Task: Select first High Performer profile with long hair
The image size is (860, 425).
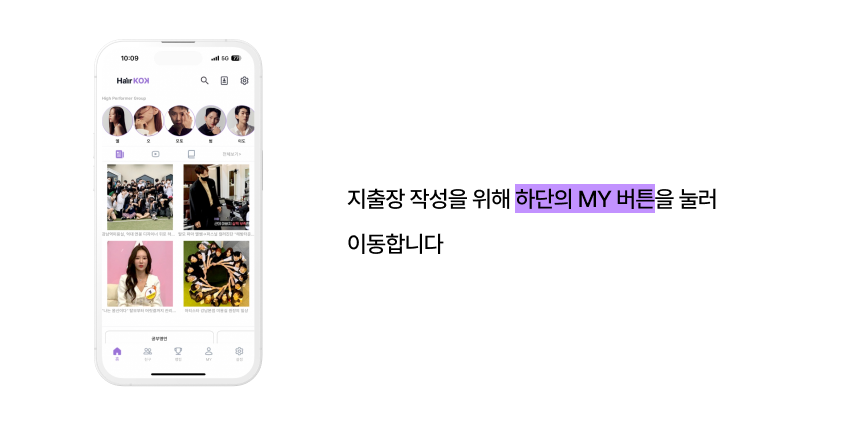Action: click(x=117, y=121)
